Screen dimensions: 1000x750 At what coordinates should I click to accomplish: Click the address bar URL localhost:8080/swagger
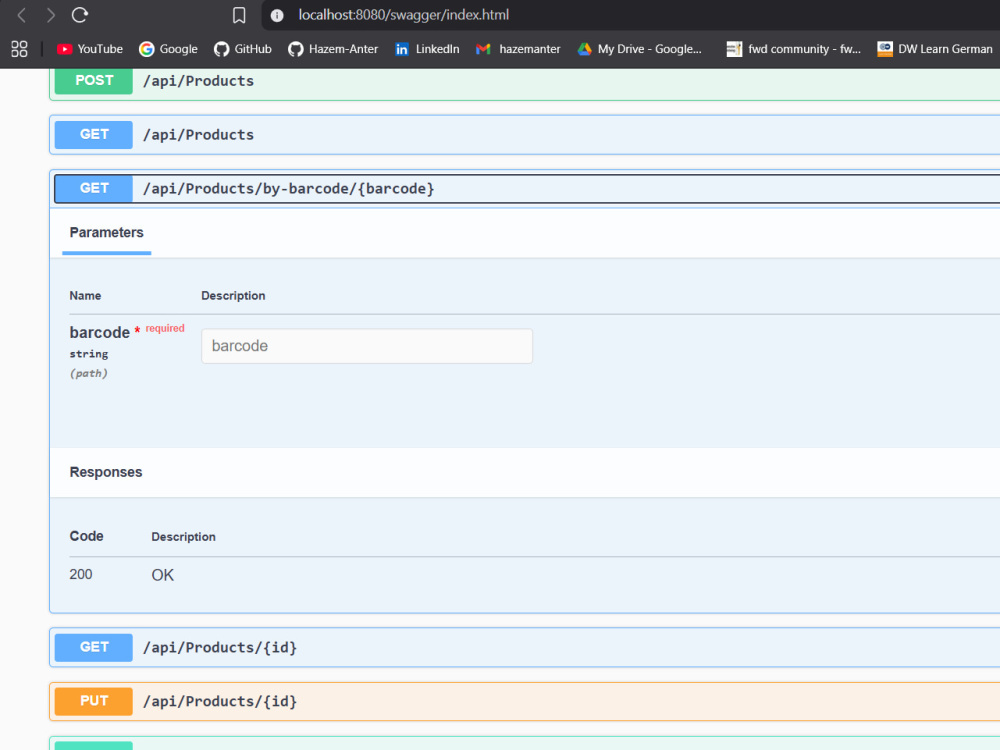pyautogui.click(x=404, y=15)
